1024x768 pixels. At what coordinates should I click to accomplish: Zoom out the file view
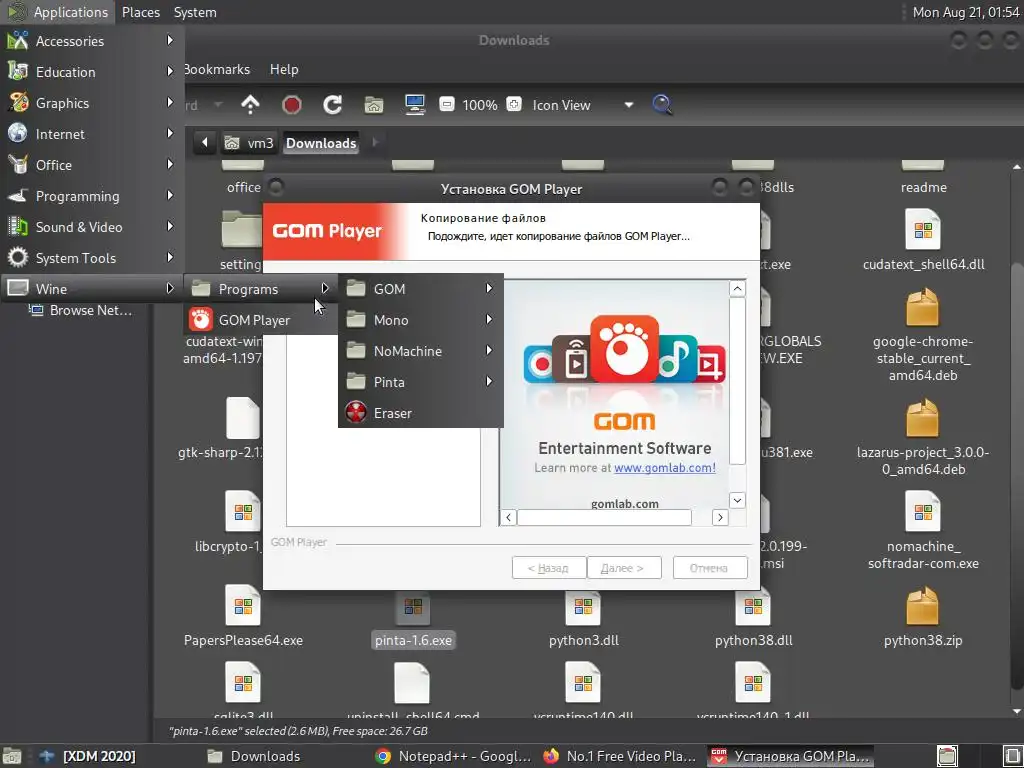[447, 104]
